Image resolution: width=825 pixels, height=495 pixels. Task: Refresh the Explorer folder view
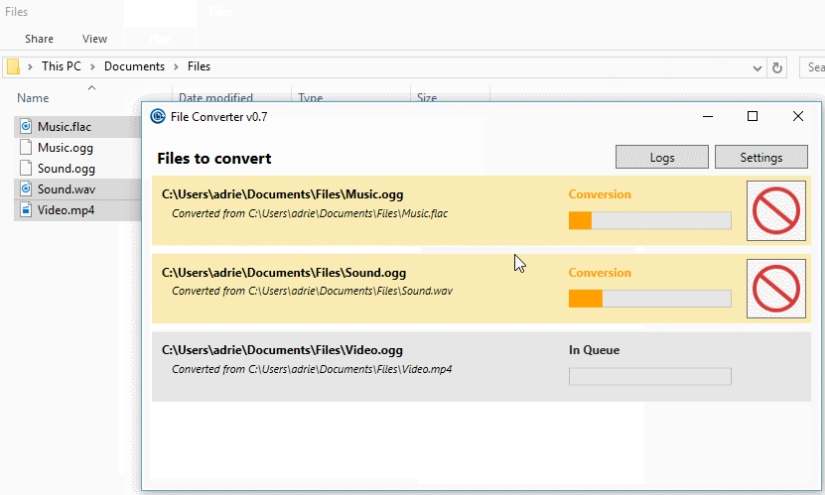(x=777, y=68)
